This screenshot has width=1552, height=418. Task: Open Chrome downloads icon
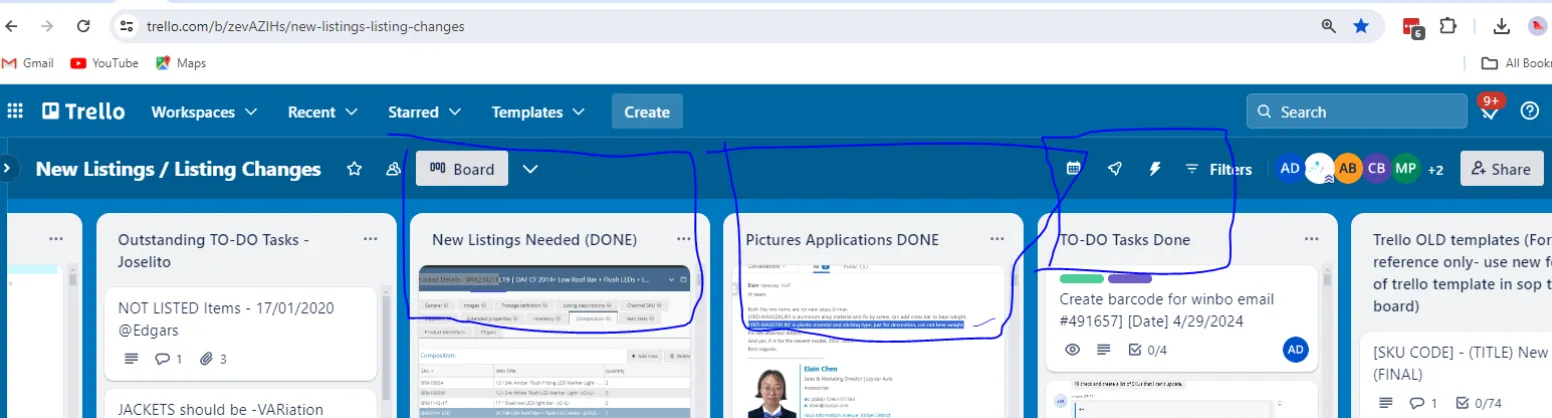pyautogui.click(x=1502, y=27)
